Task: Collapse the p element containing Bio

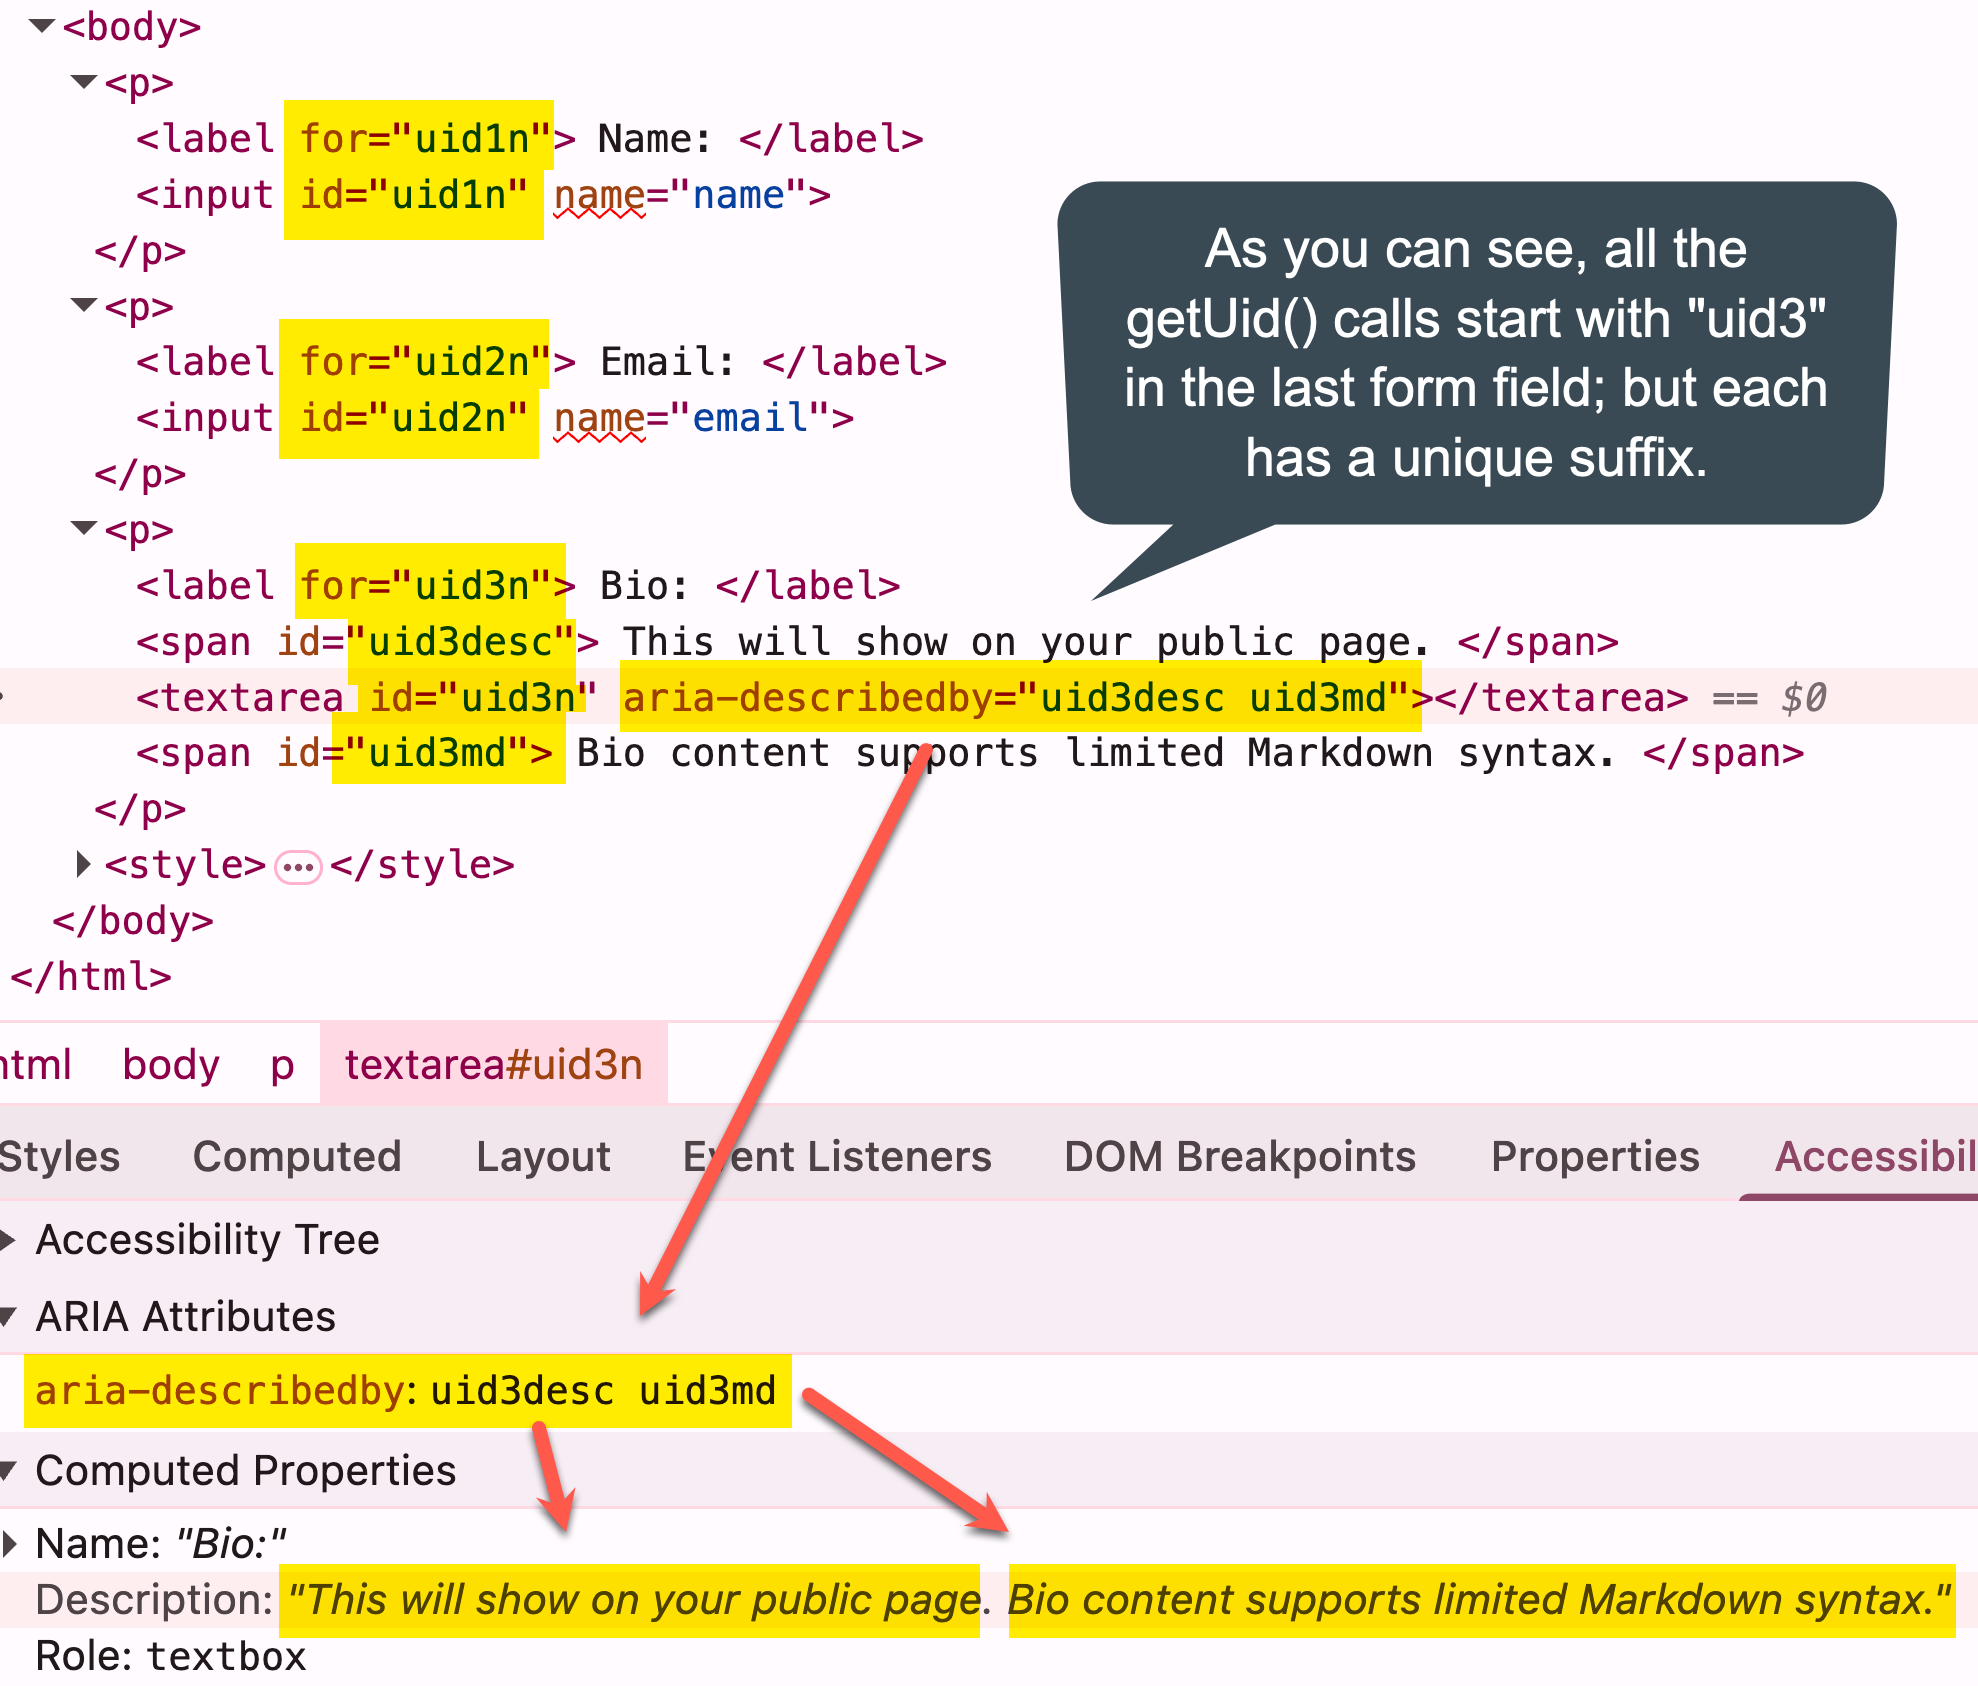Action: tap(83, 530)
